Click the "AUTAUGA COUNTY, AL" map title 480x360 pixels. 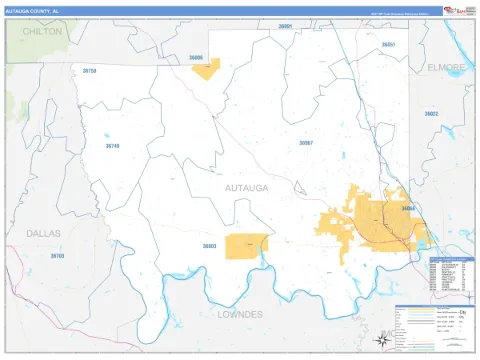coord(32,11)
